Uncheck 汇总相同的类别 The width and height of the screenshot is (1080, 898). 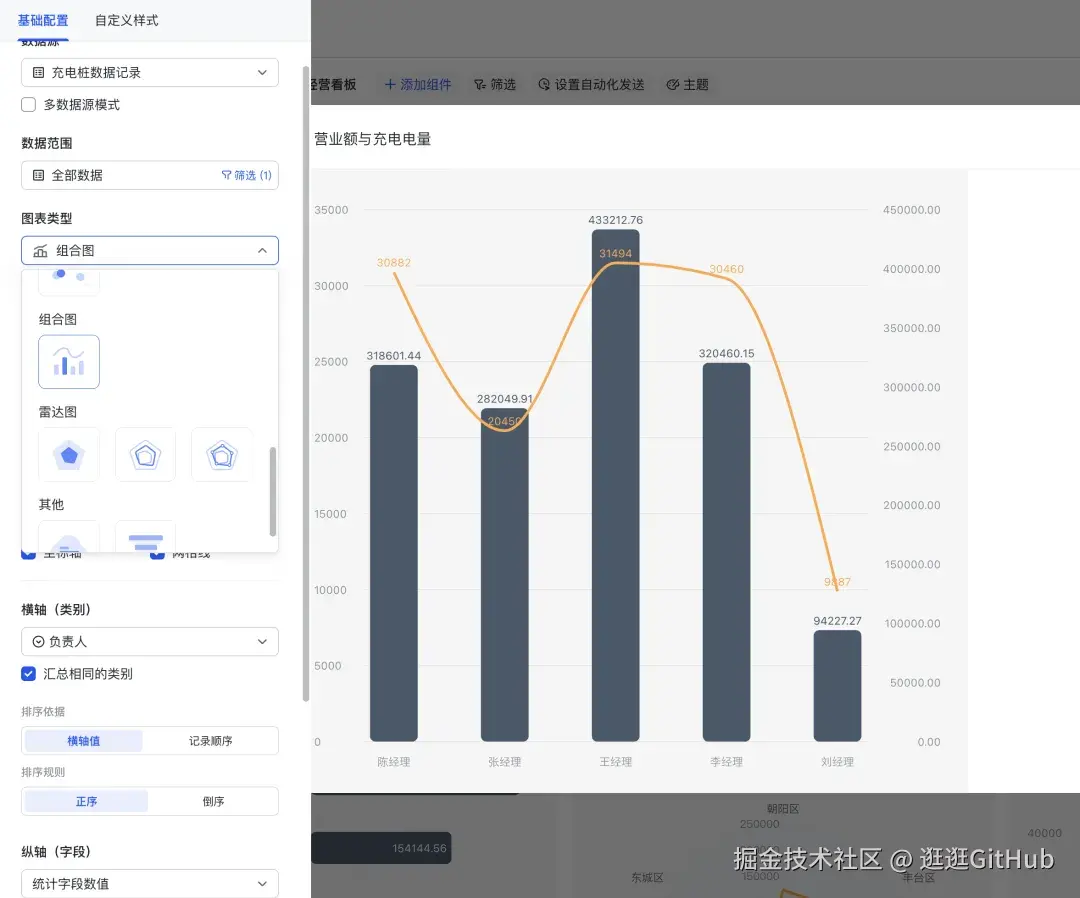click(x=28, y=673)
